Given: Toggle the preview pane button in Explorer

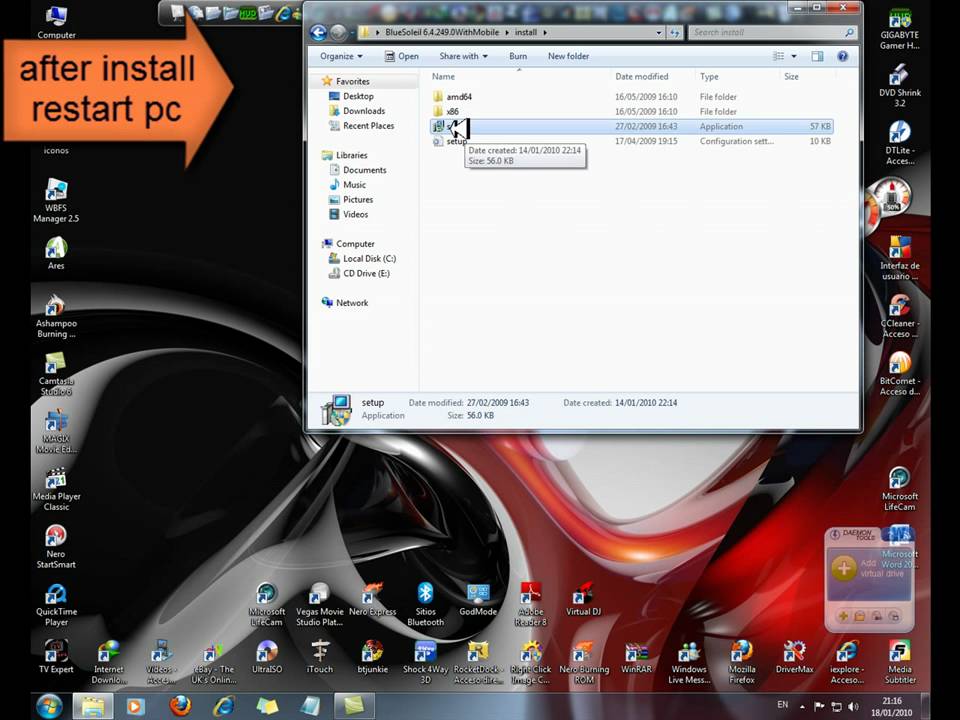Looking at the screenshot, I should (817, 56).
